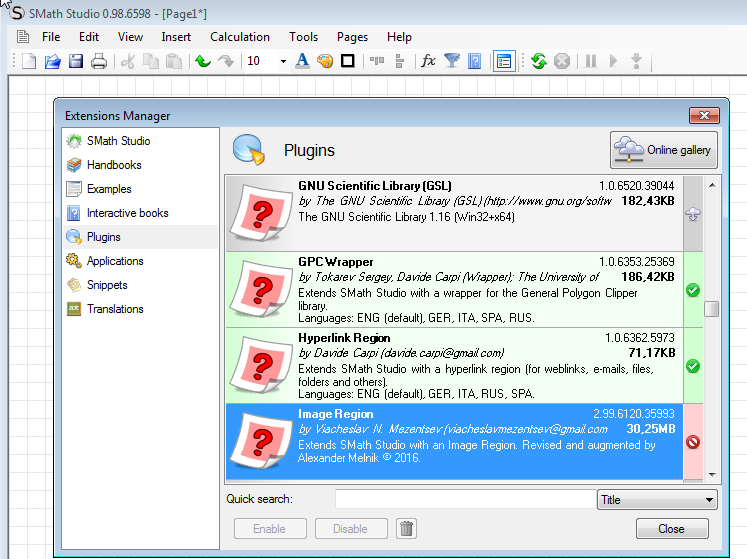Click the green recalculate refresh icon
The height and width of the screenshot is (559, 747).
click(539, 62)
